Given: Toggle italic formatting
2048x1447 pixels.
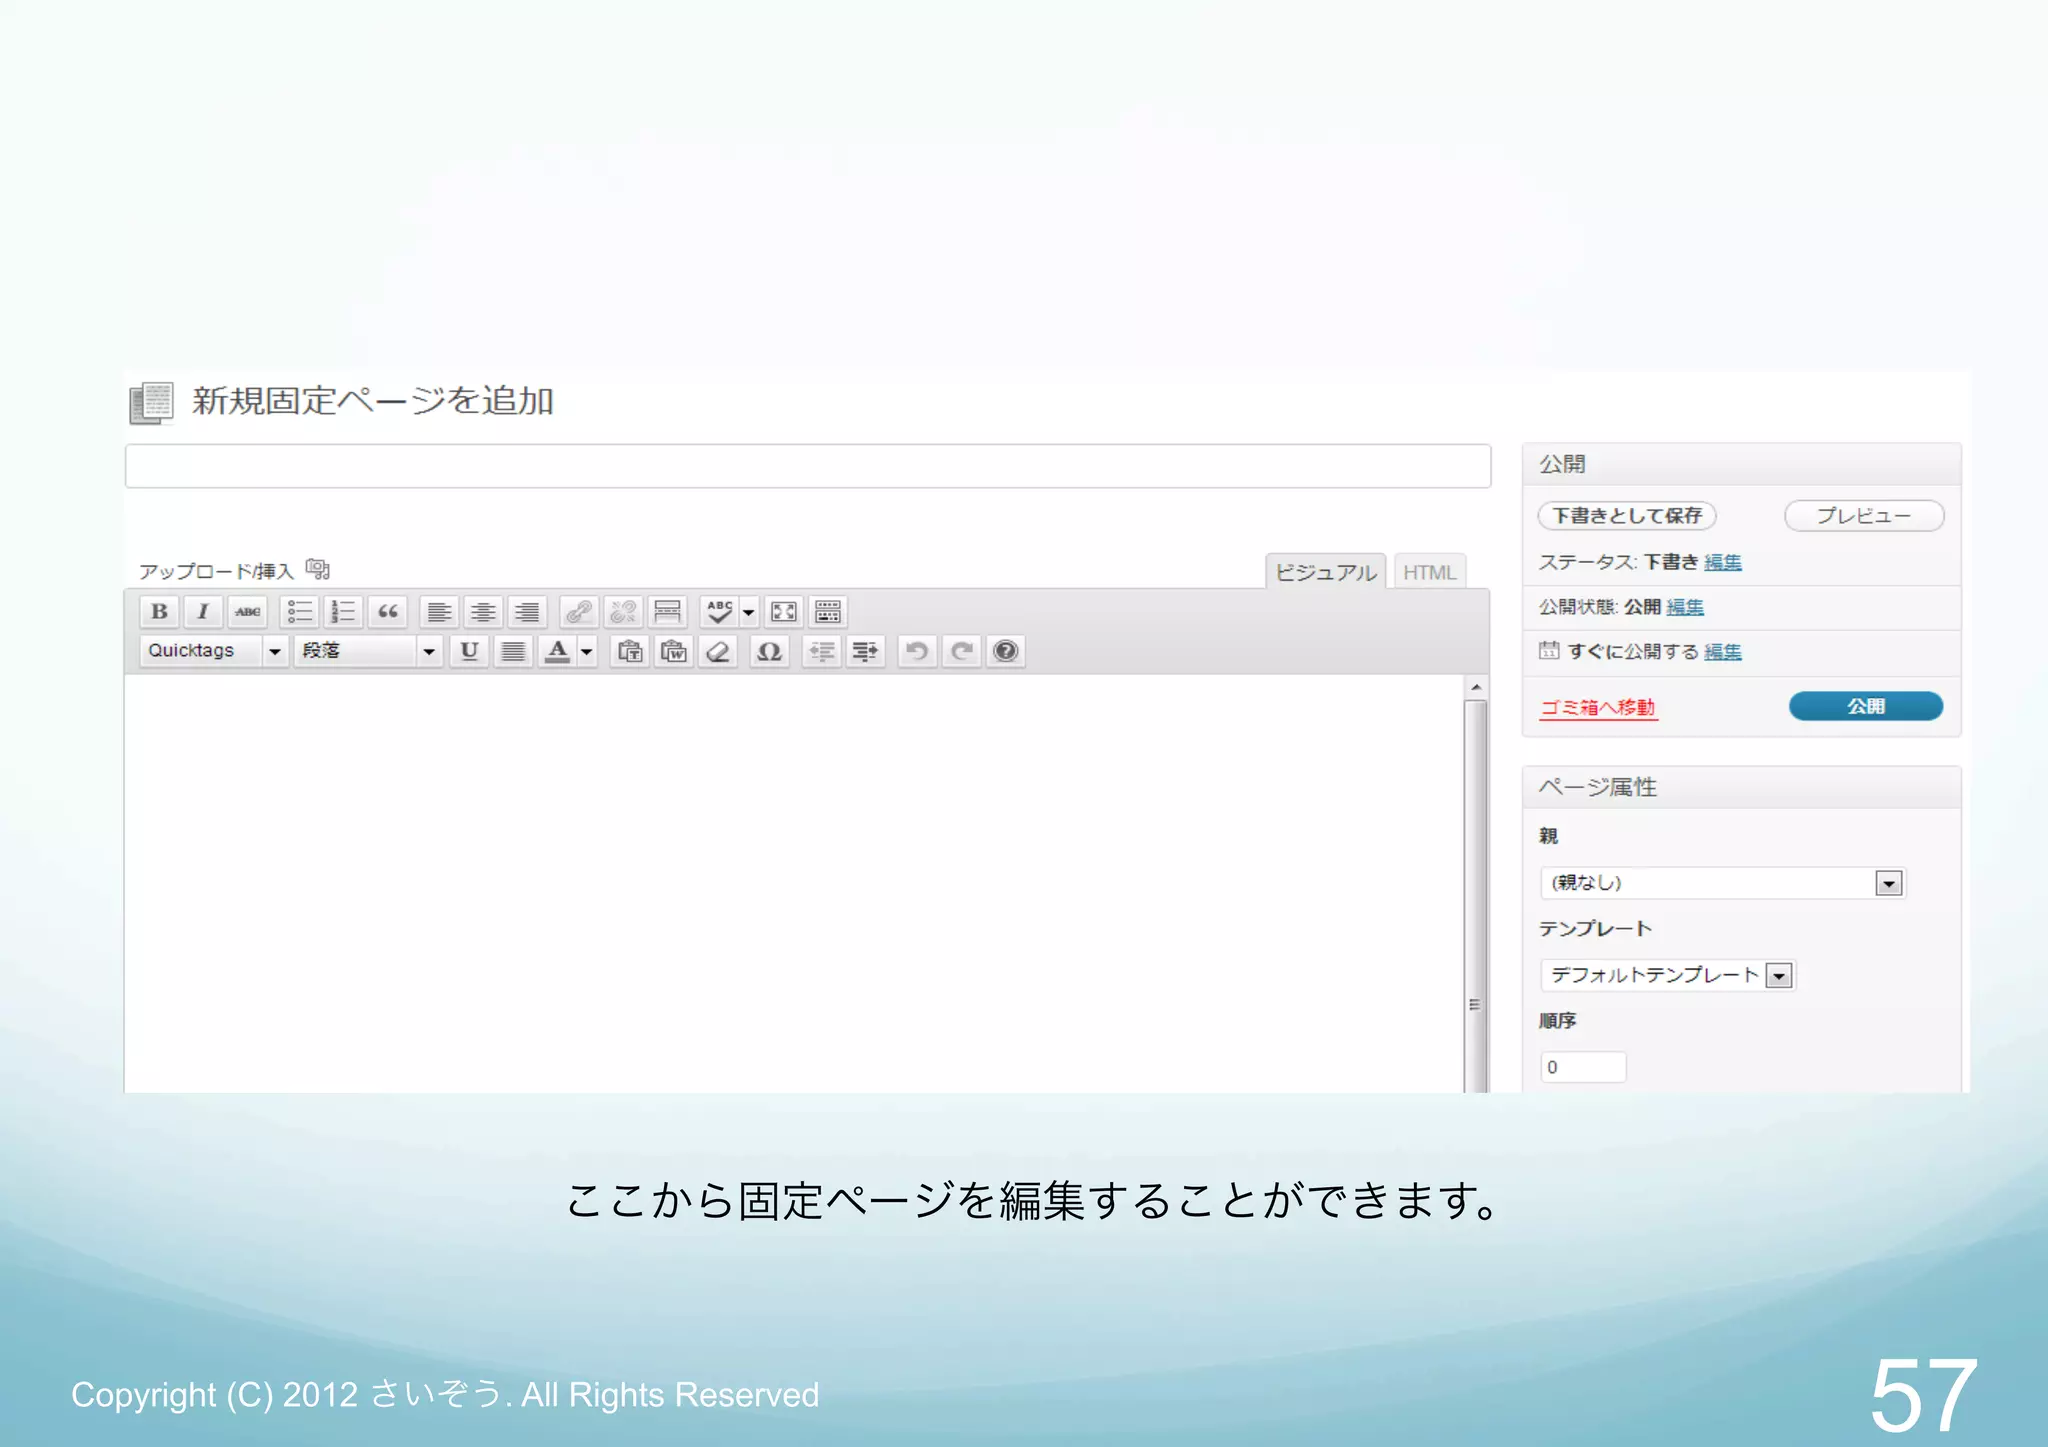Looking at the screenshot, I should tap(203, 611).
